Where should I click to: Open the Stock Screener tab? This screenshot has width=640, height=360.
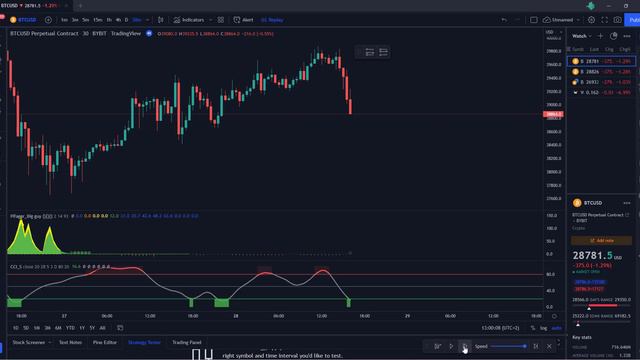point(29,342)
